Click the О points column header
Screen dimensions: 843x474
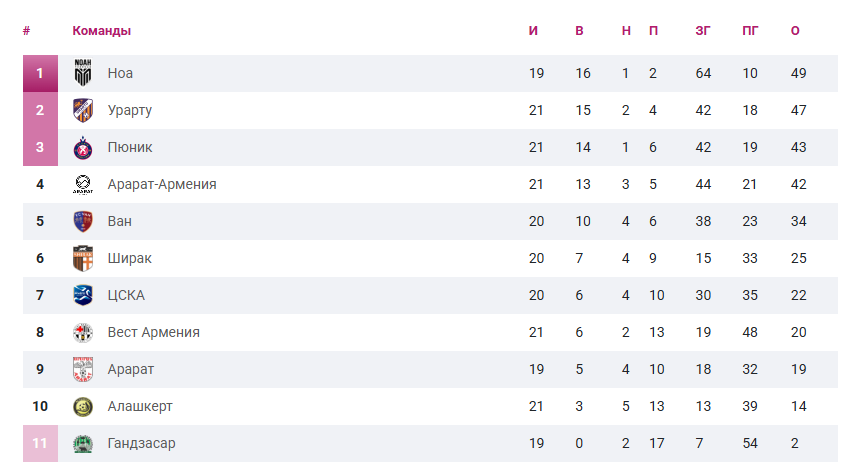pyautogui.click(x=795, y=30)
